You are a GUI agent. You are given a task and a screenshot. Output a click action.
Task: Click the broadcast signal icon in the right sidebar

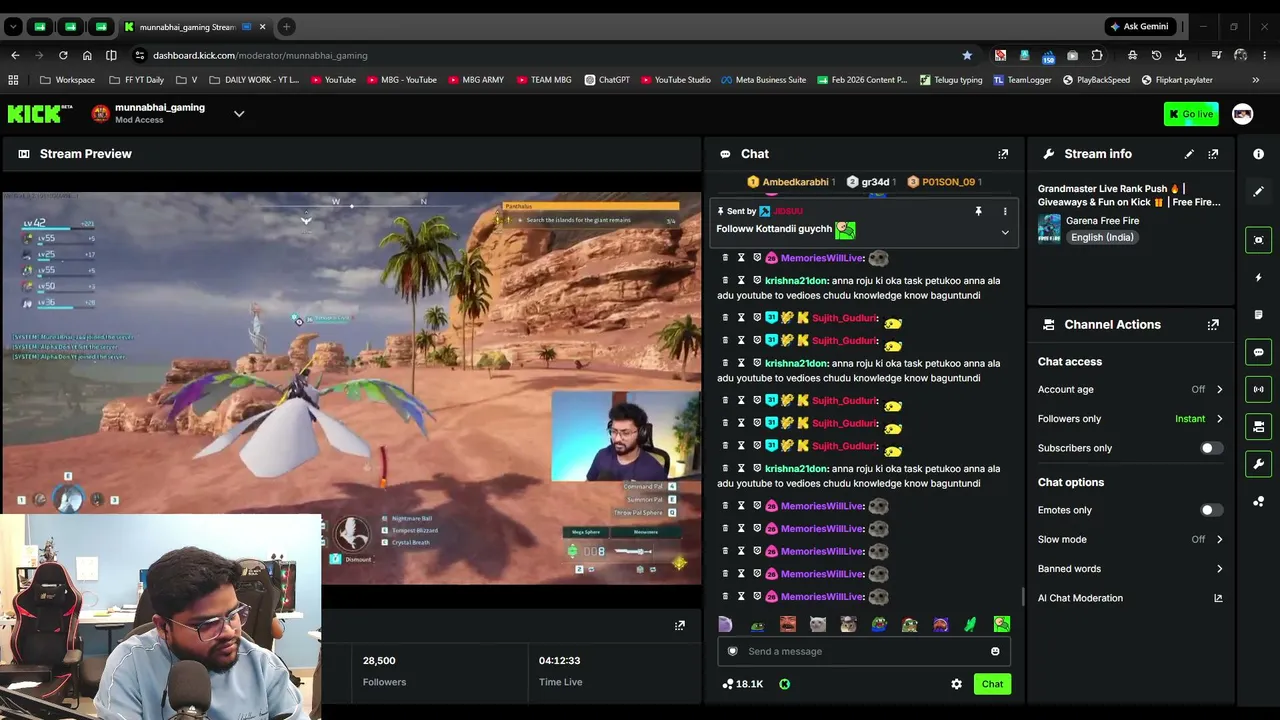click(1259, 389)
